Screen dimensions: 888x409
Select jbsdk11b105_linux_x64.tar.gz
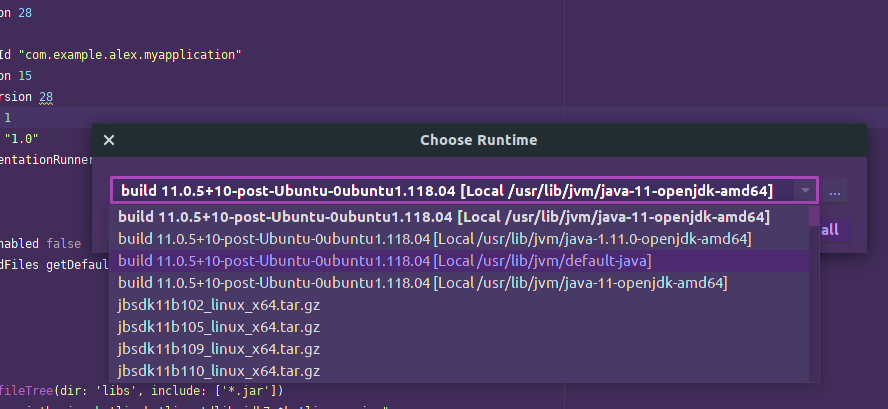tap(459, 327)
